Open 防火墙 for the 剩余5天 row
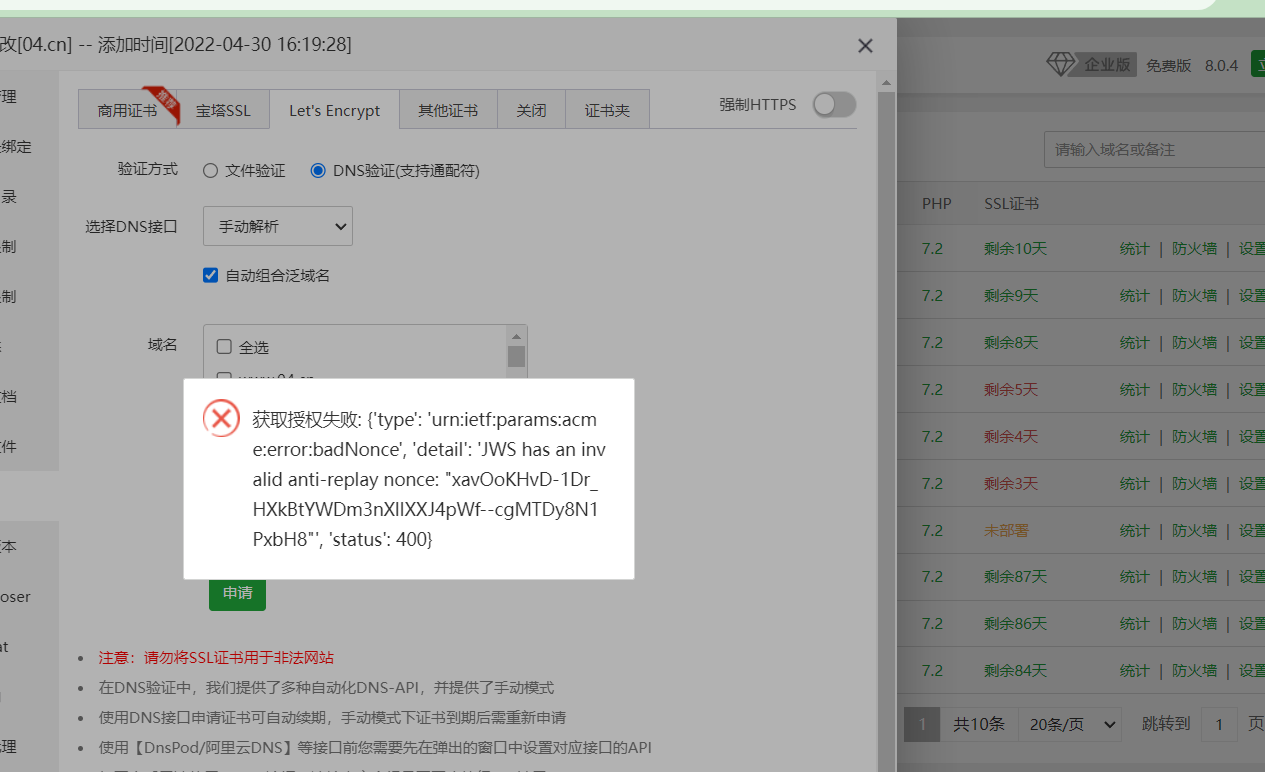Screen dimensions: 1265x772 (x=1194, y=389)
